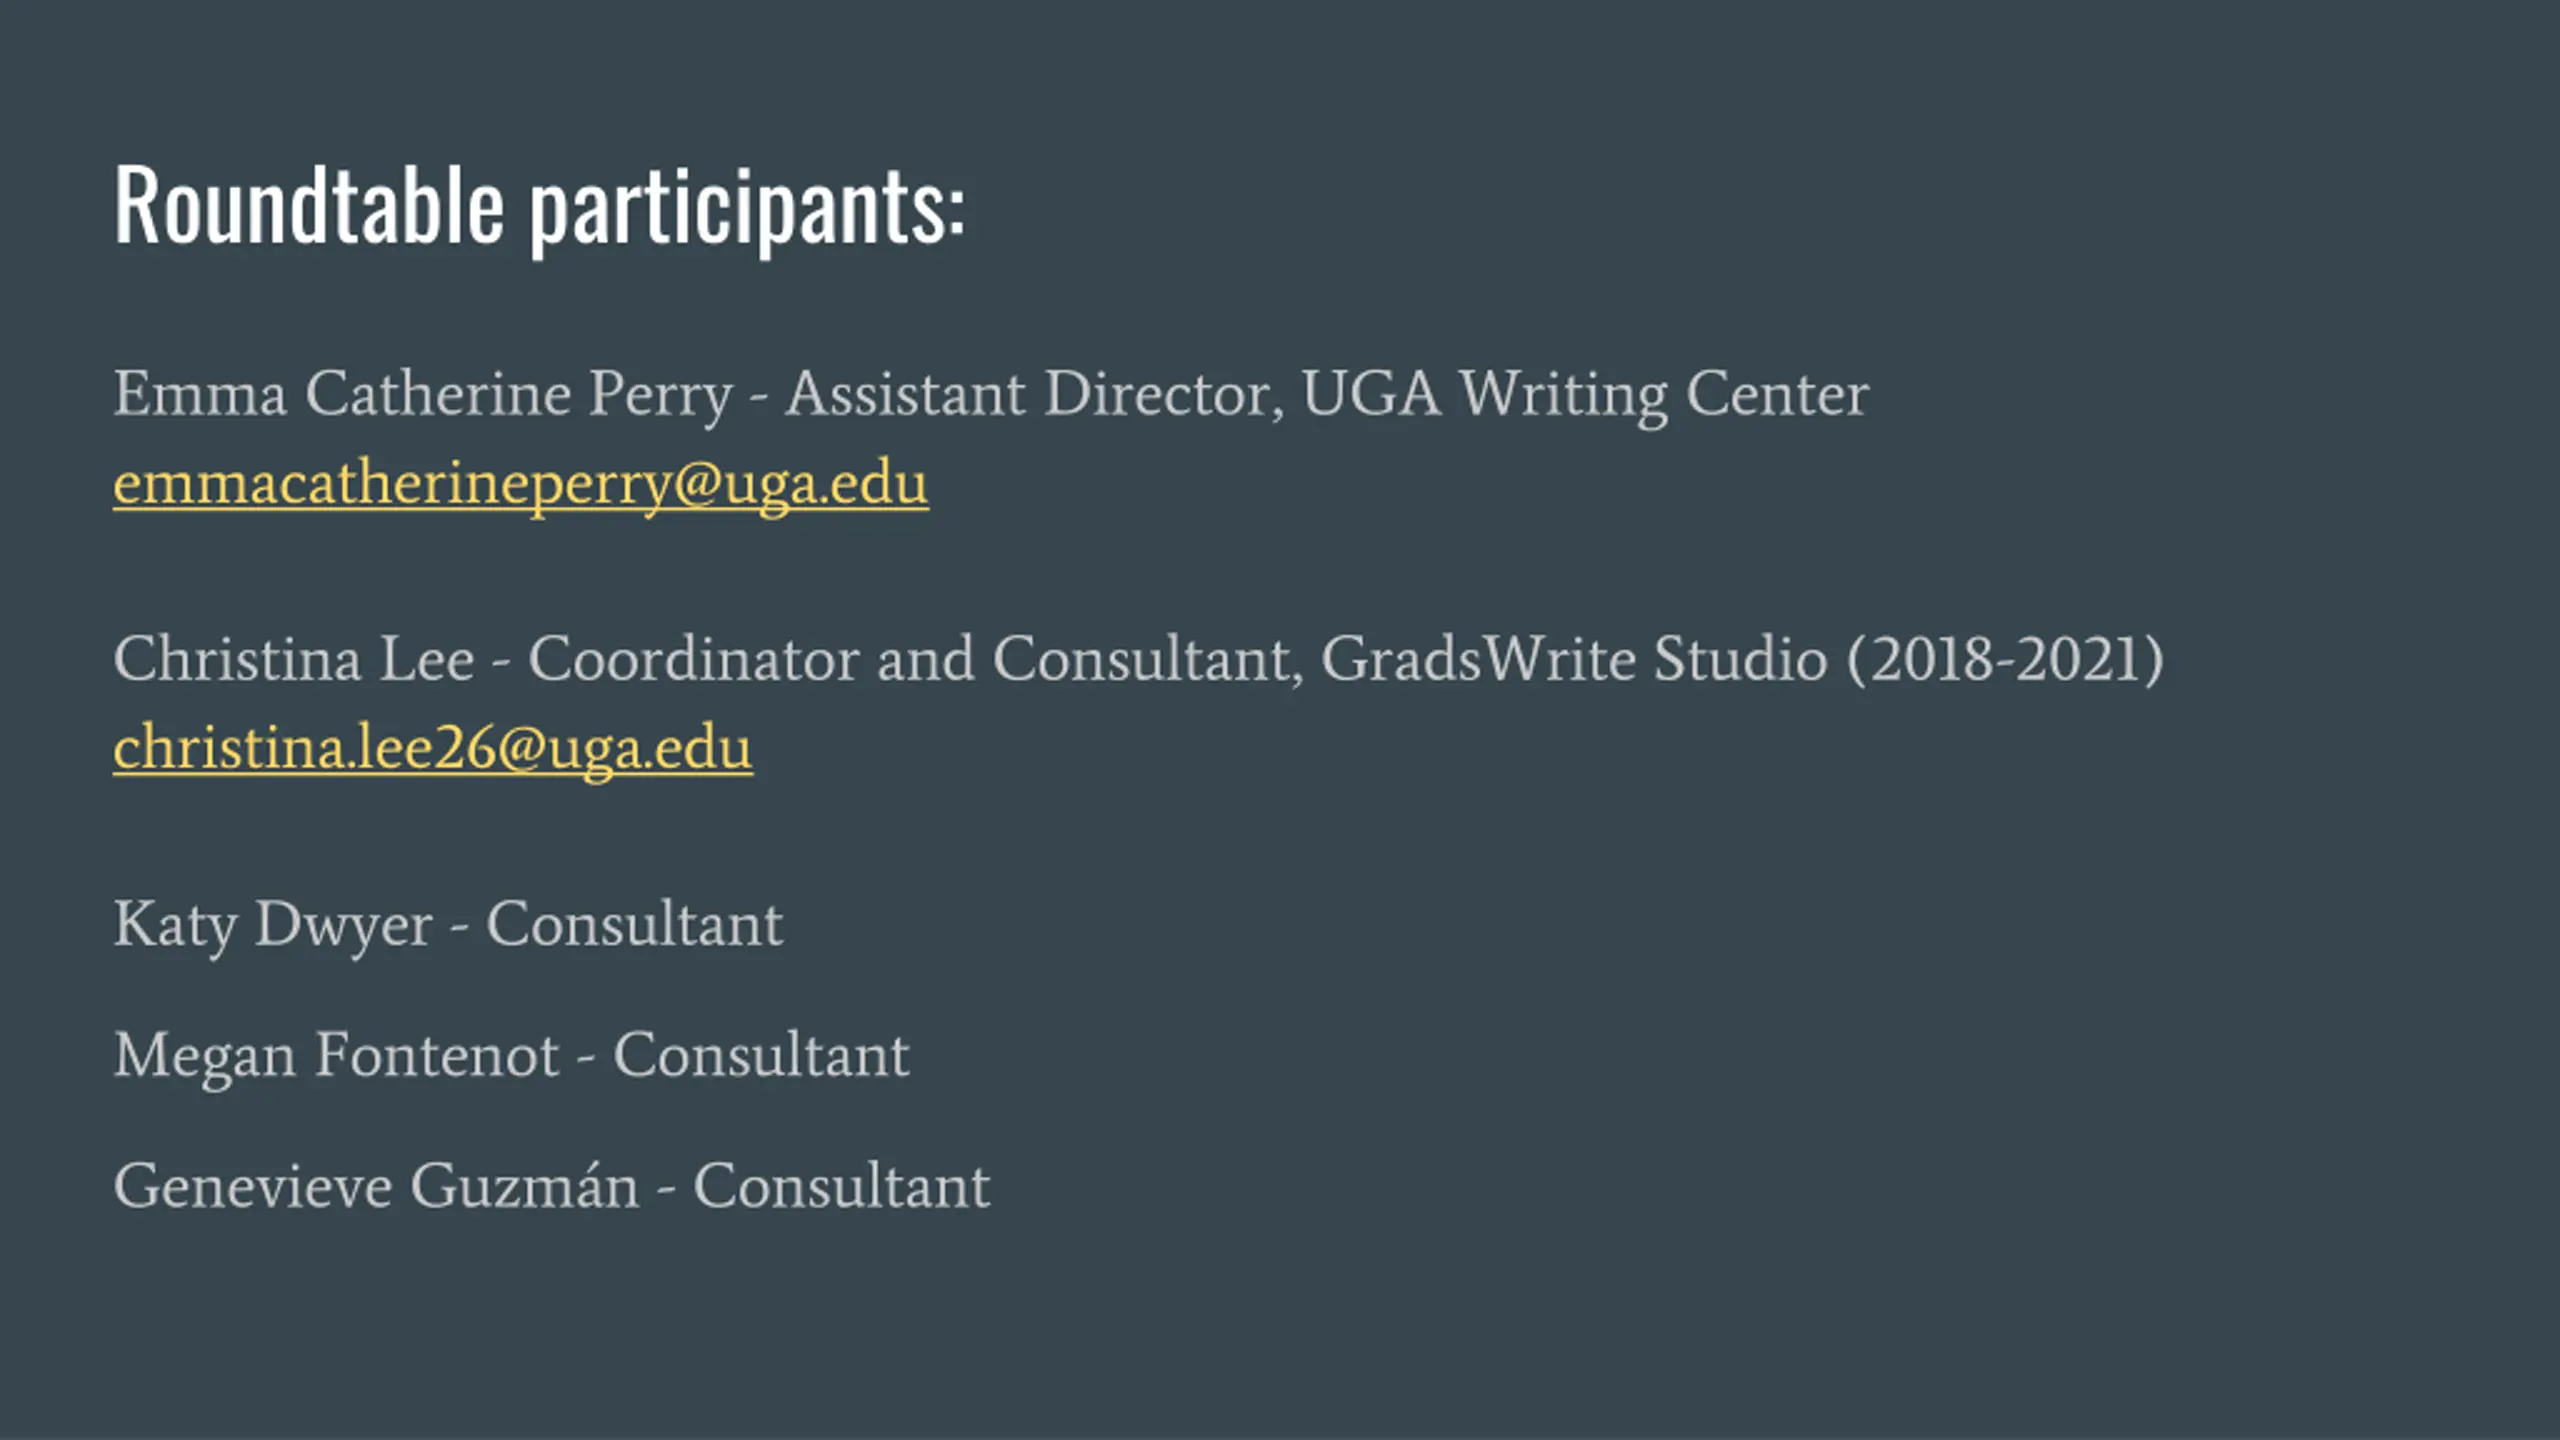
Task: Select the name Christina Lee
Action: tap(293, 659)
